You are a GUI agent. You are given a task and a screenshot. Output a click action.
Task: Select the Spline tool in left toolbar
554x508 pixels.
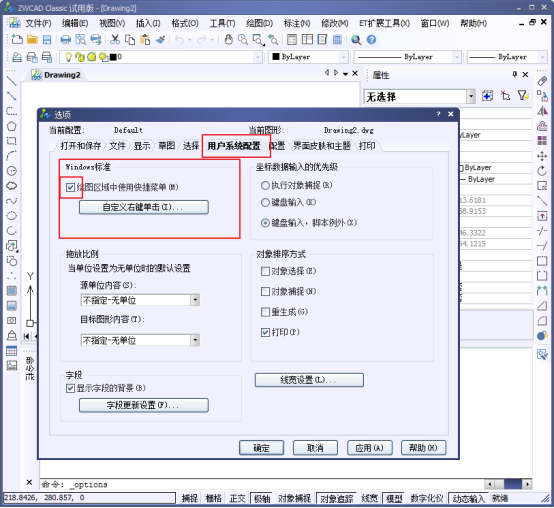click(x=12, y=201)
